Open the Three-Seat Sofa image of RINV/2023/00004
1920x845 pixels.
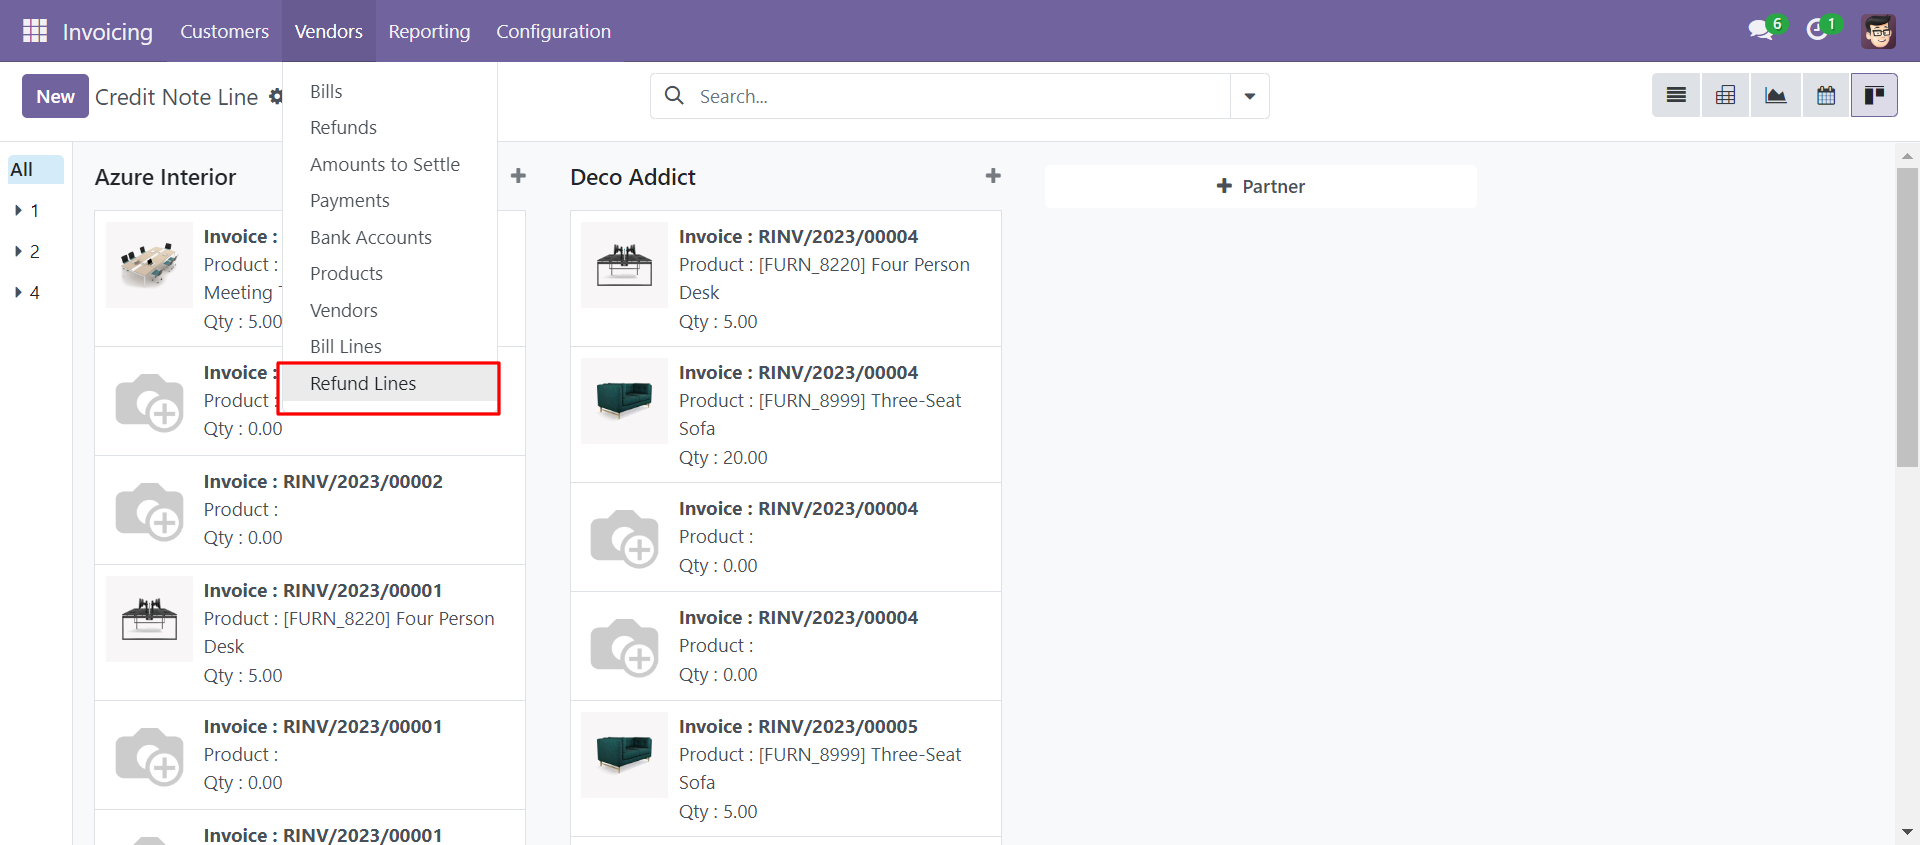pos(624,401)
